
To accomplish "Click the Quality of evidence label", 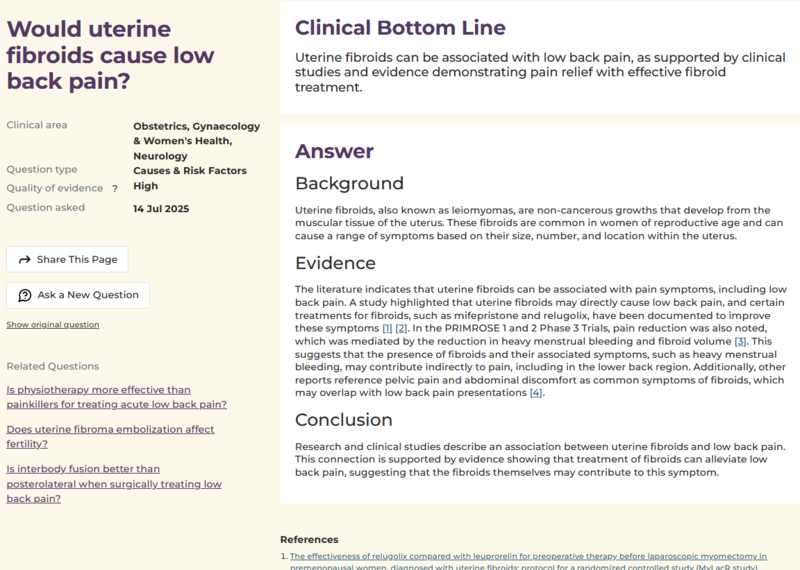I will 55,188.
